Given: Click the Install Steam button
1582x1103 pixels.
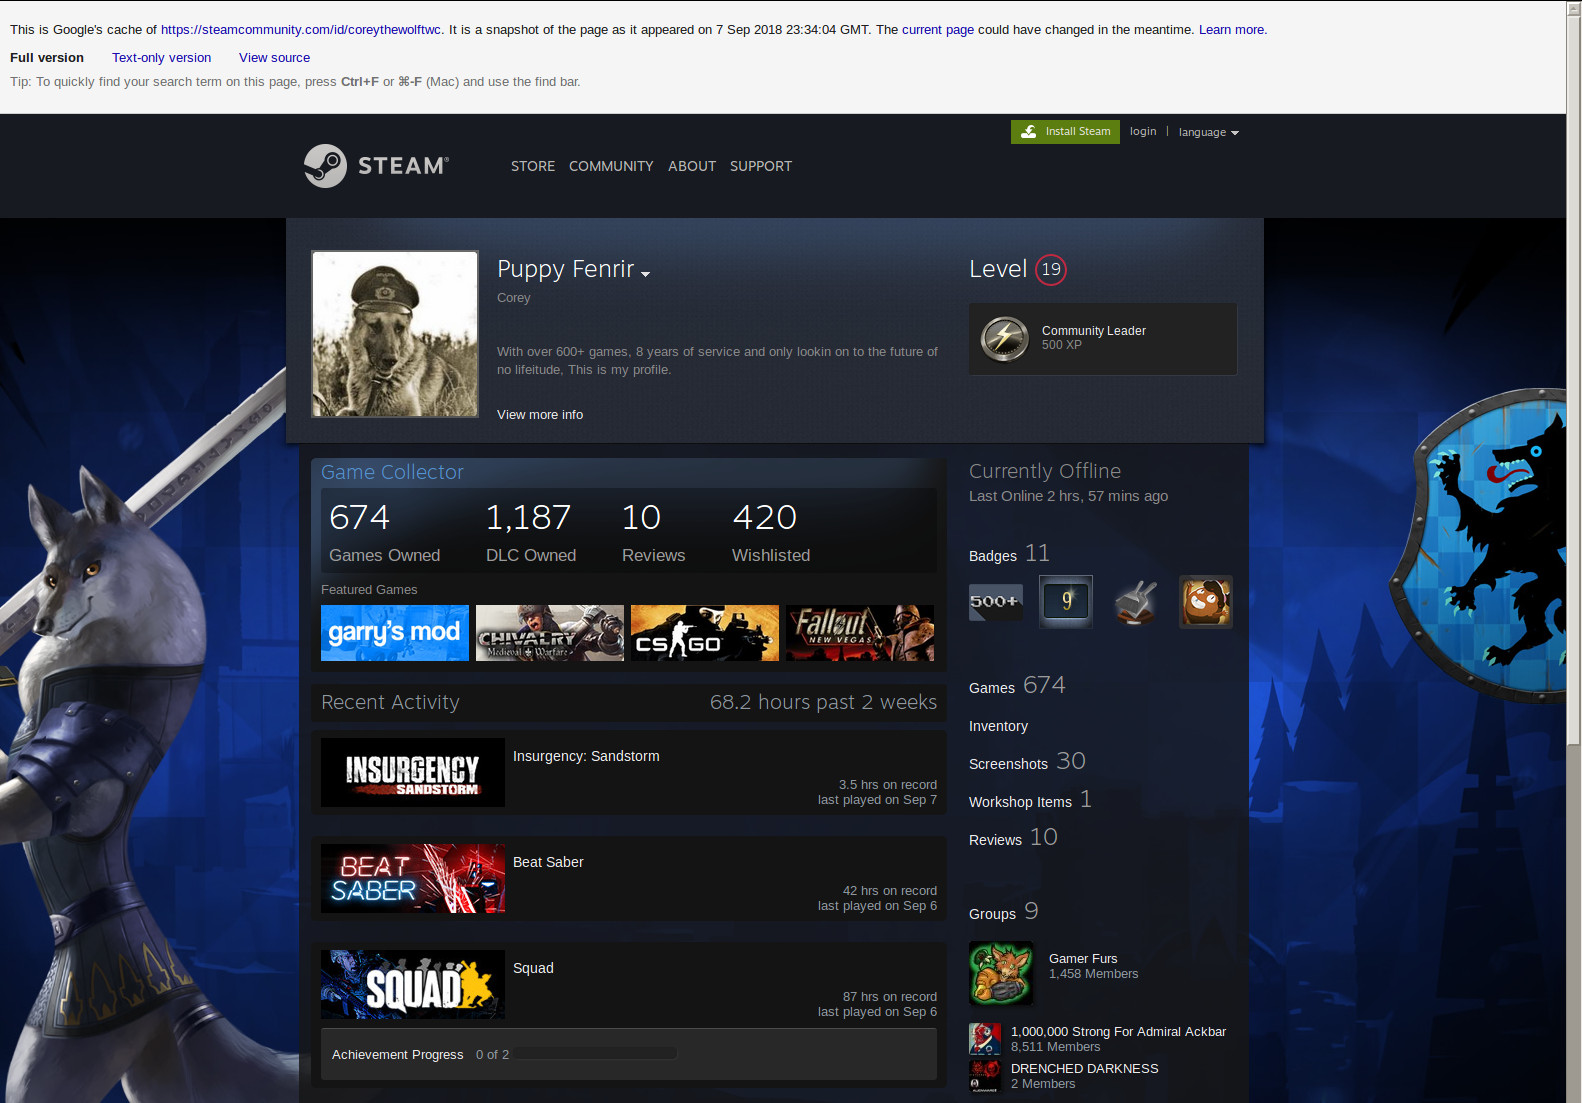Looking at the screenshot, I should (1065, 132).
